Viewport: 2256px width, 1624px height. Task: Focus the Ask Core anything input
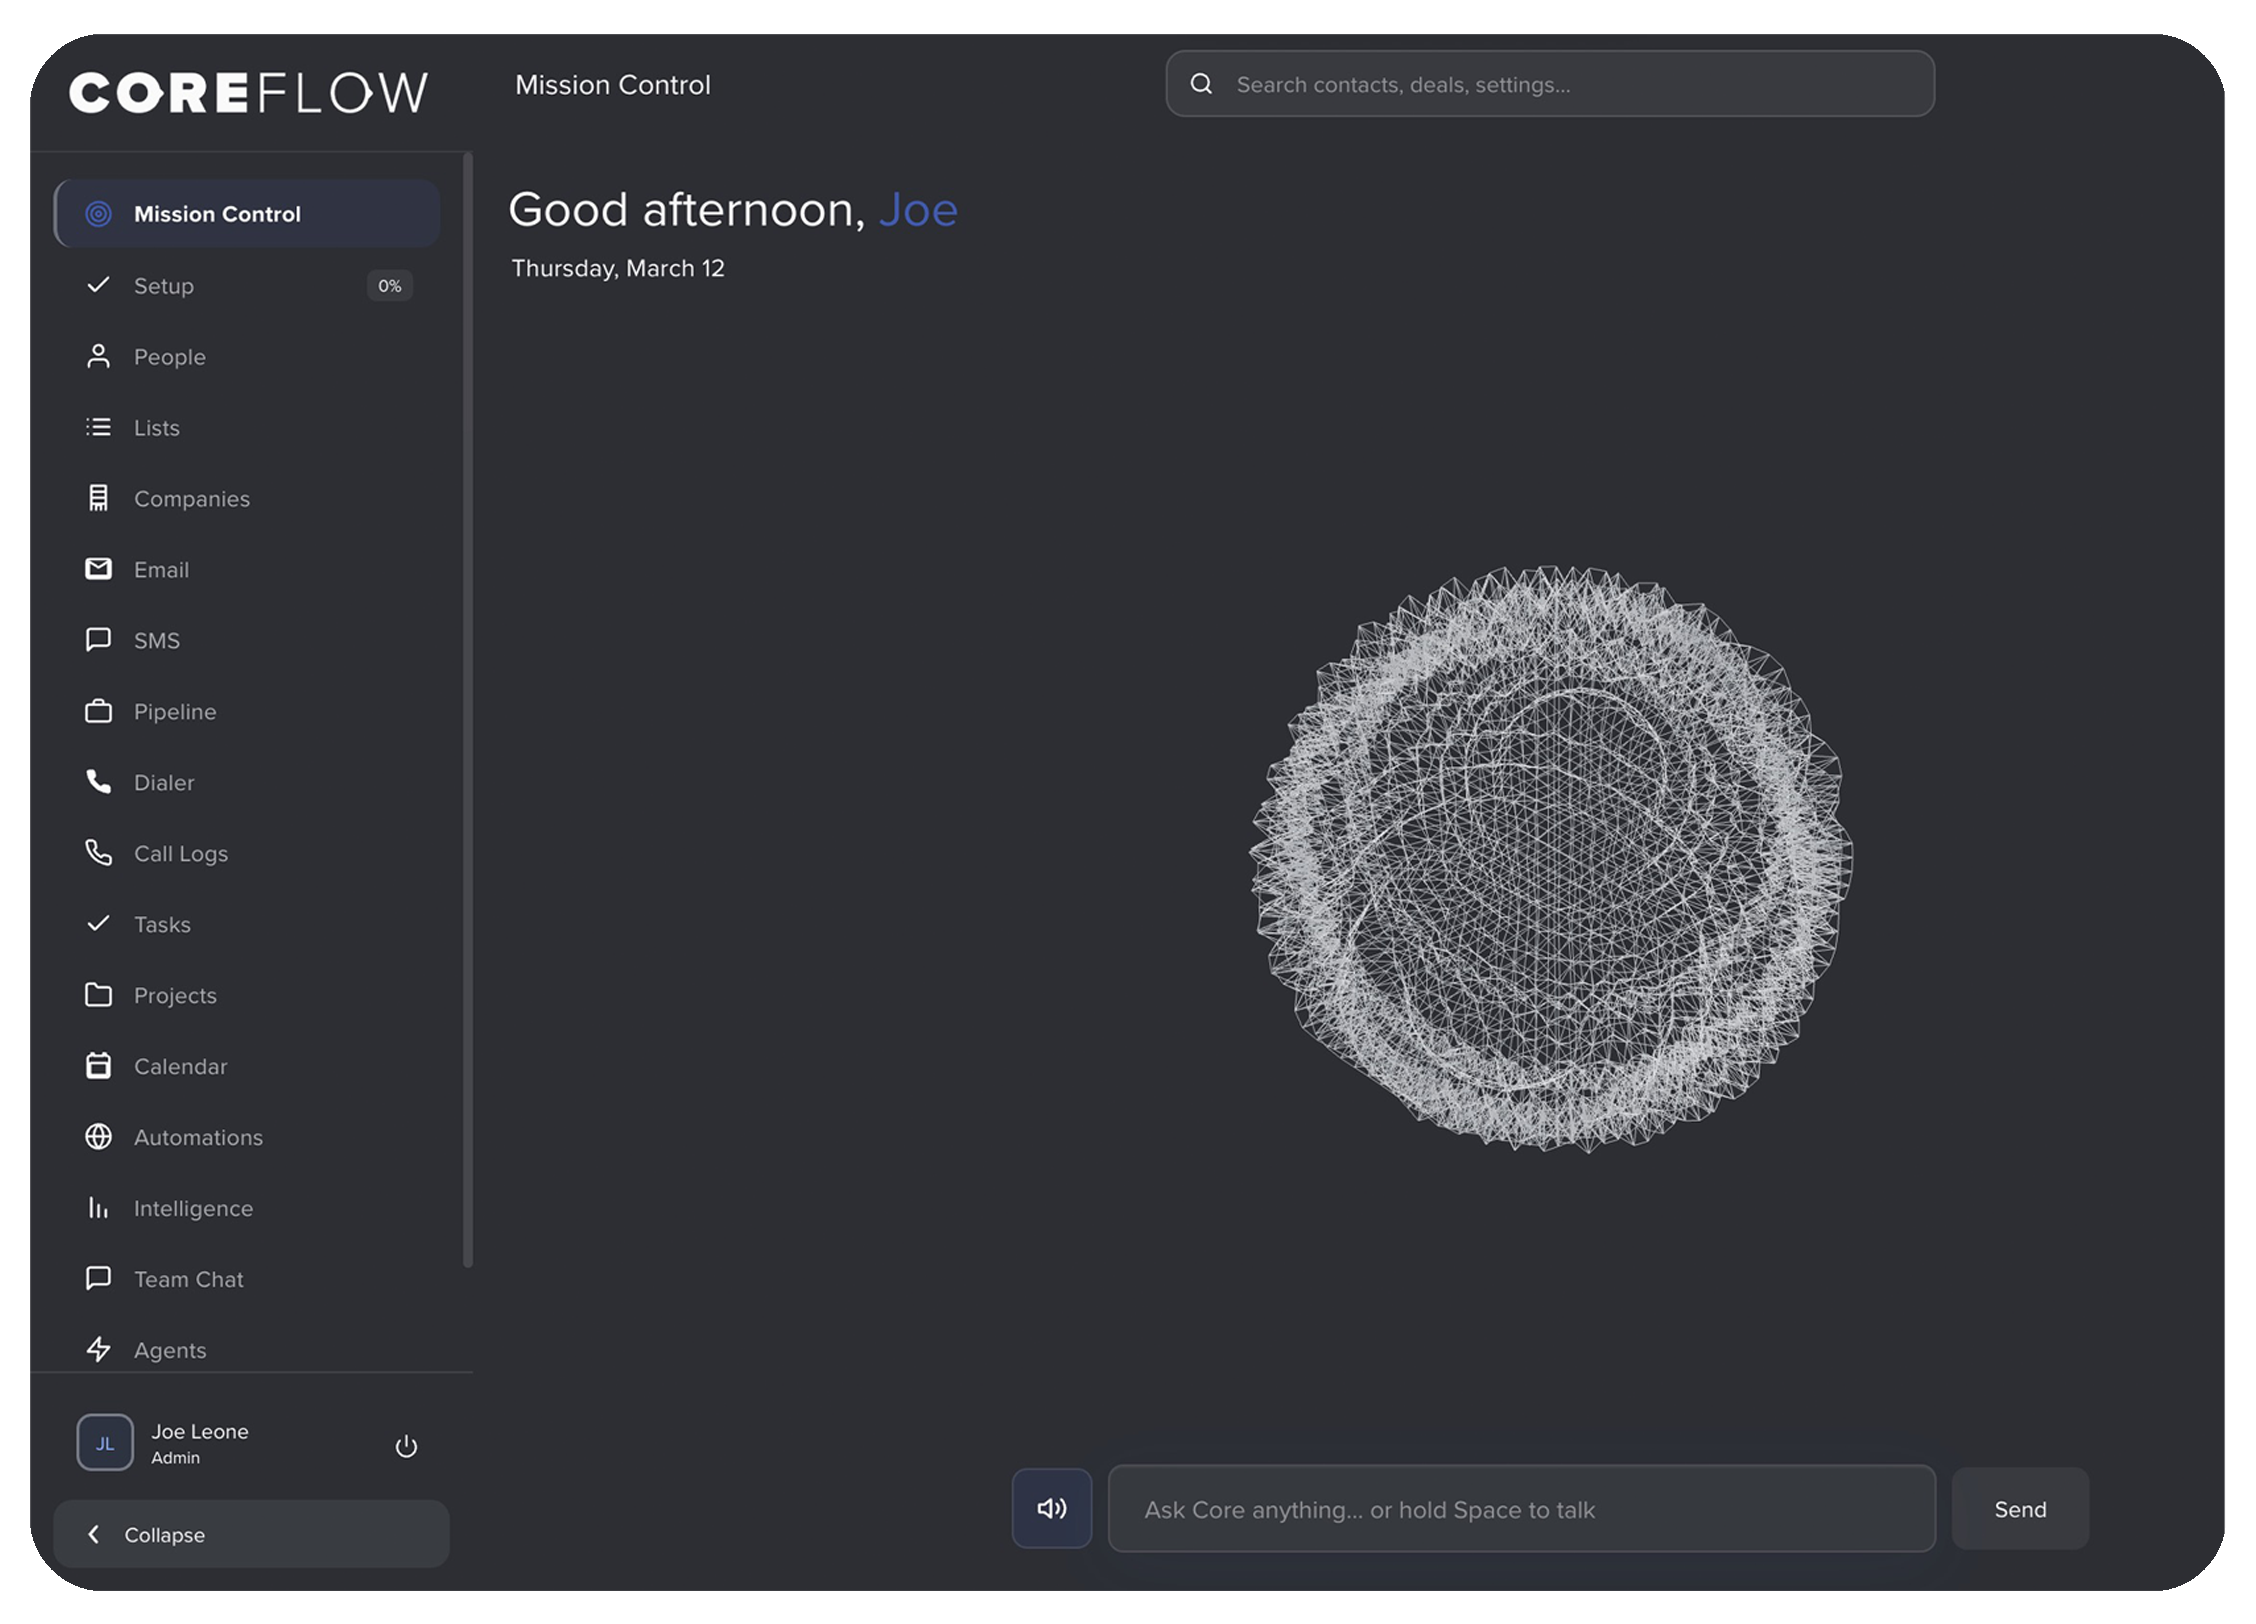pos(1520,1509)
